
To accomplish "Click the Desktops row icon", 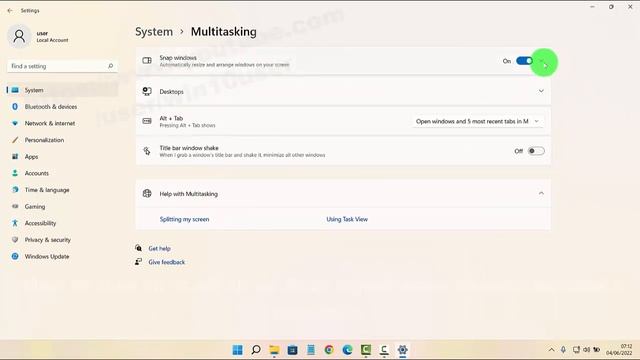I will click(x=147, y=91).
